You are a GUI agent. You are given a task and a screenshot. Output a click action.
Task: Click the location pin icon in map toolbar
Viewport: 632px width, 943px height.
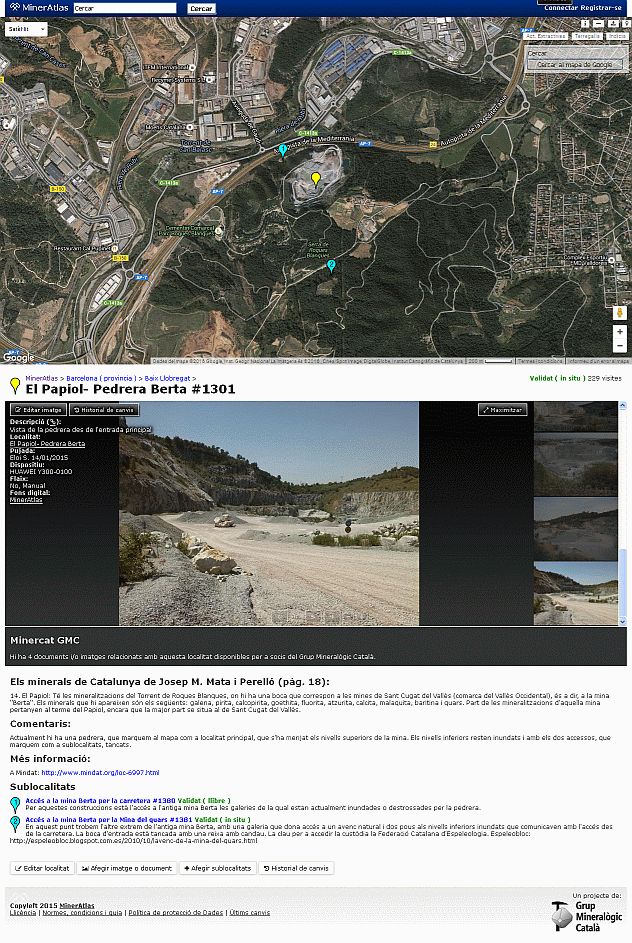click(x=627, y=23)
